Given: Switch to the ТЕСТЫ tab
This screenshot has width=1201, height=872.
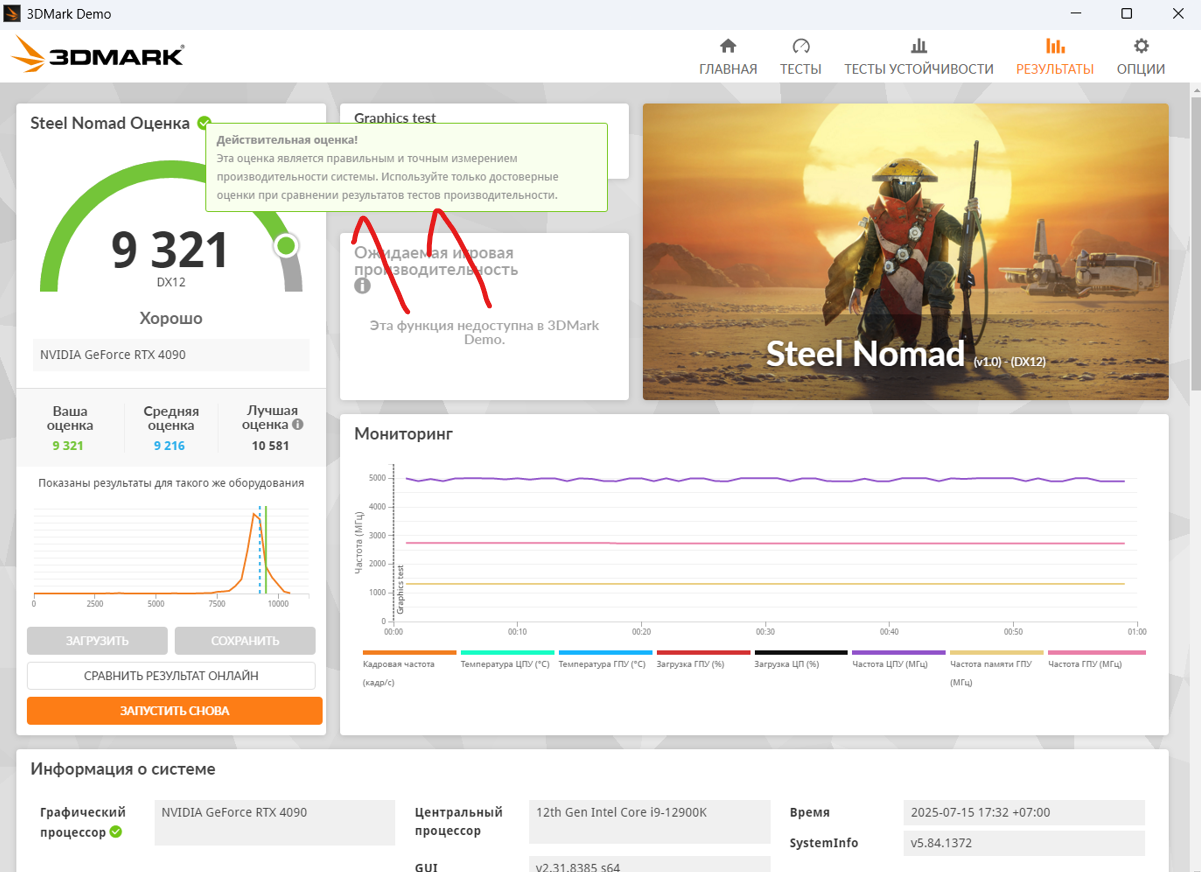Looking at the screenshot, I should 801,57.
